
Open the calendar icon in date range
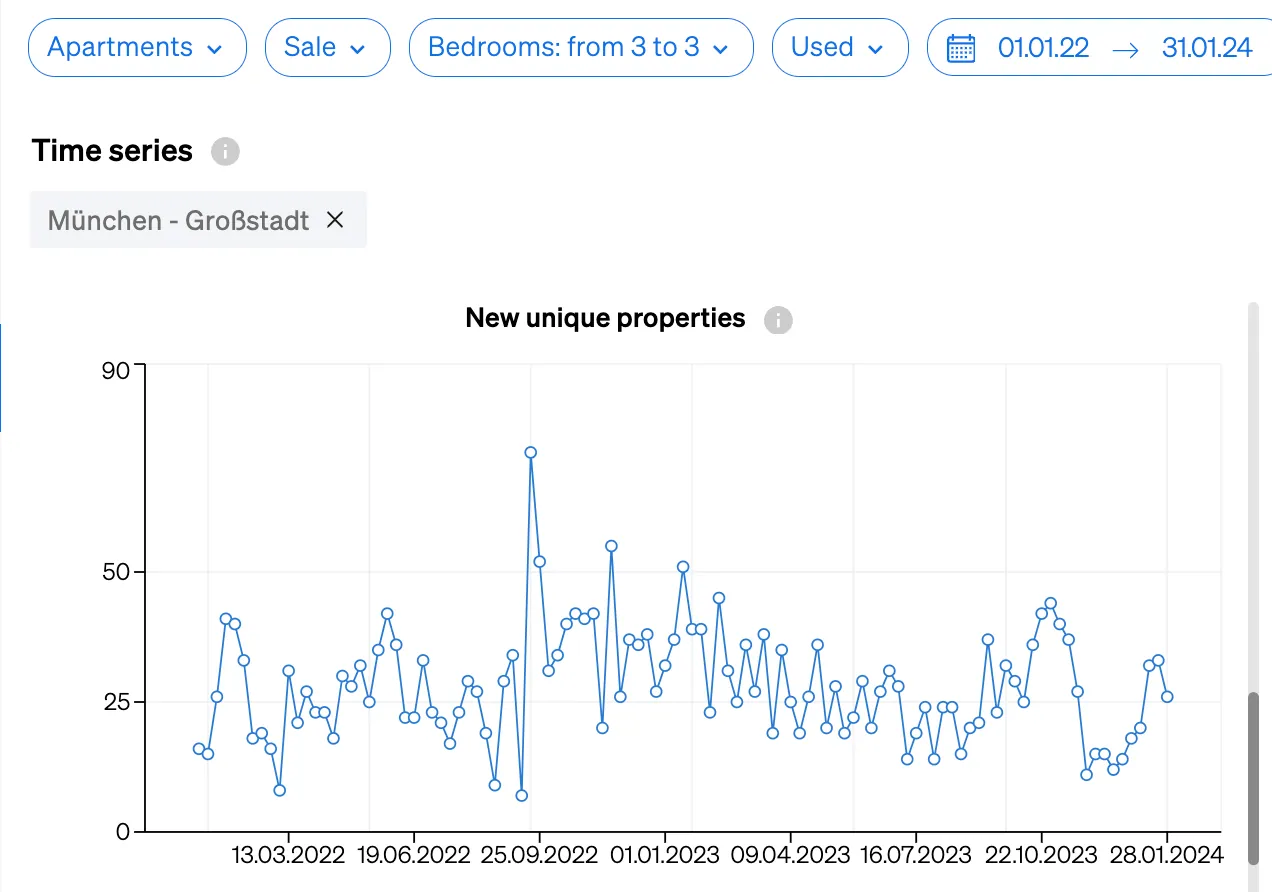click(x=961, y=48)
